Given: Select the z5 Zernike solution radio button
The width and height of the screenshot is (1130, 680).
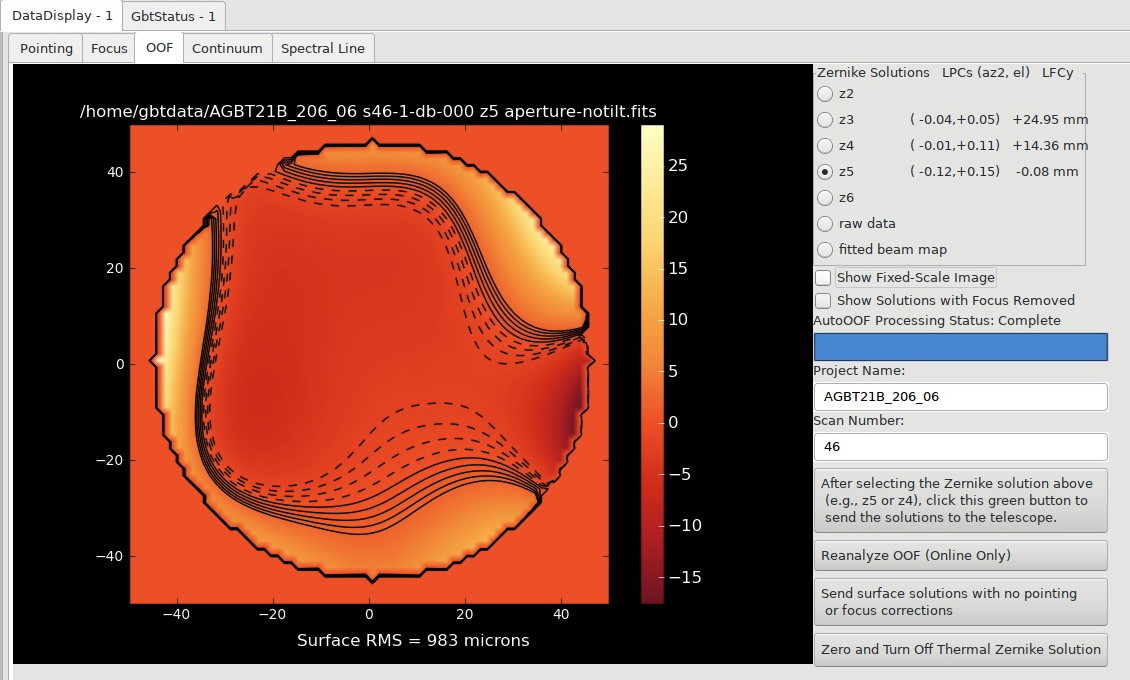Looking at the screenshot, I should coord(825,171).
